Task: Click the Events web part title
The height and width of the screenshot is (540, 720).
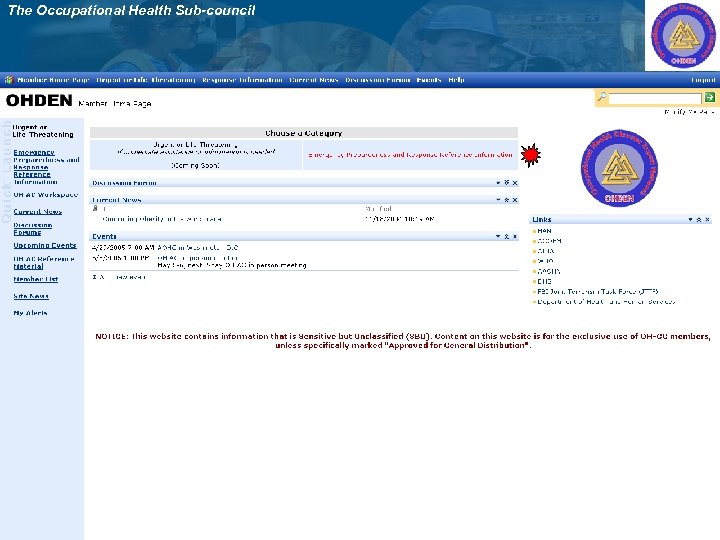Action: tap(104, 236)
